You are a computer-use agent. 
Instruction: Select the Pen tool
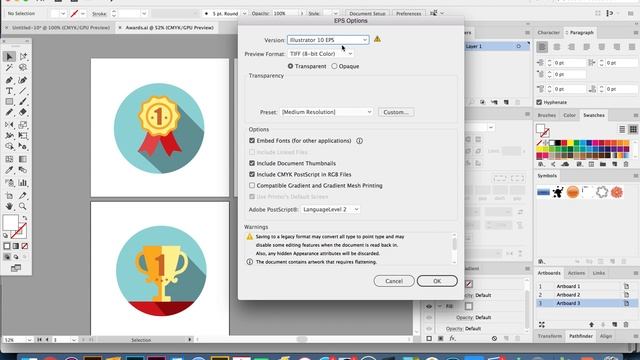pos(9,80)
